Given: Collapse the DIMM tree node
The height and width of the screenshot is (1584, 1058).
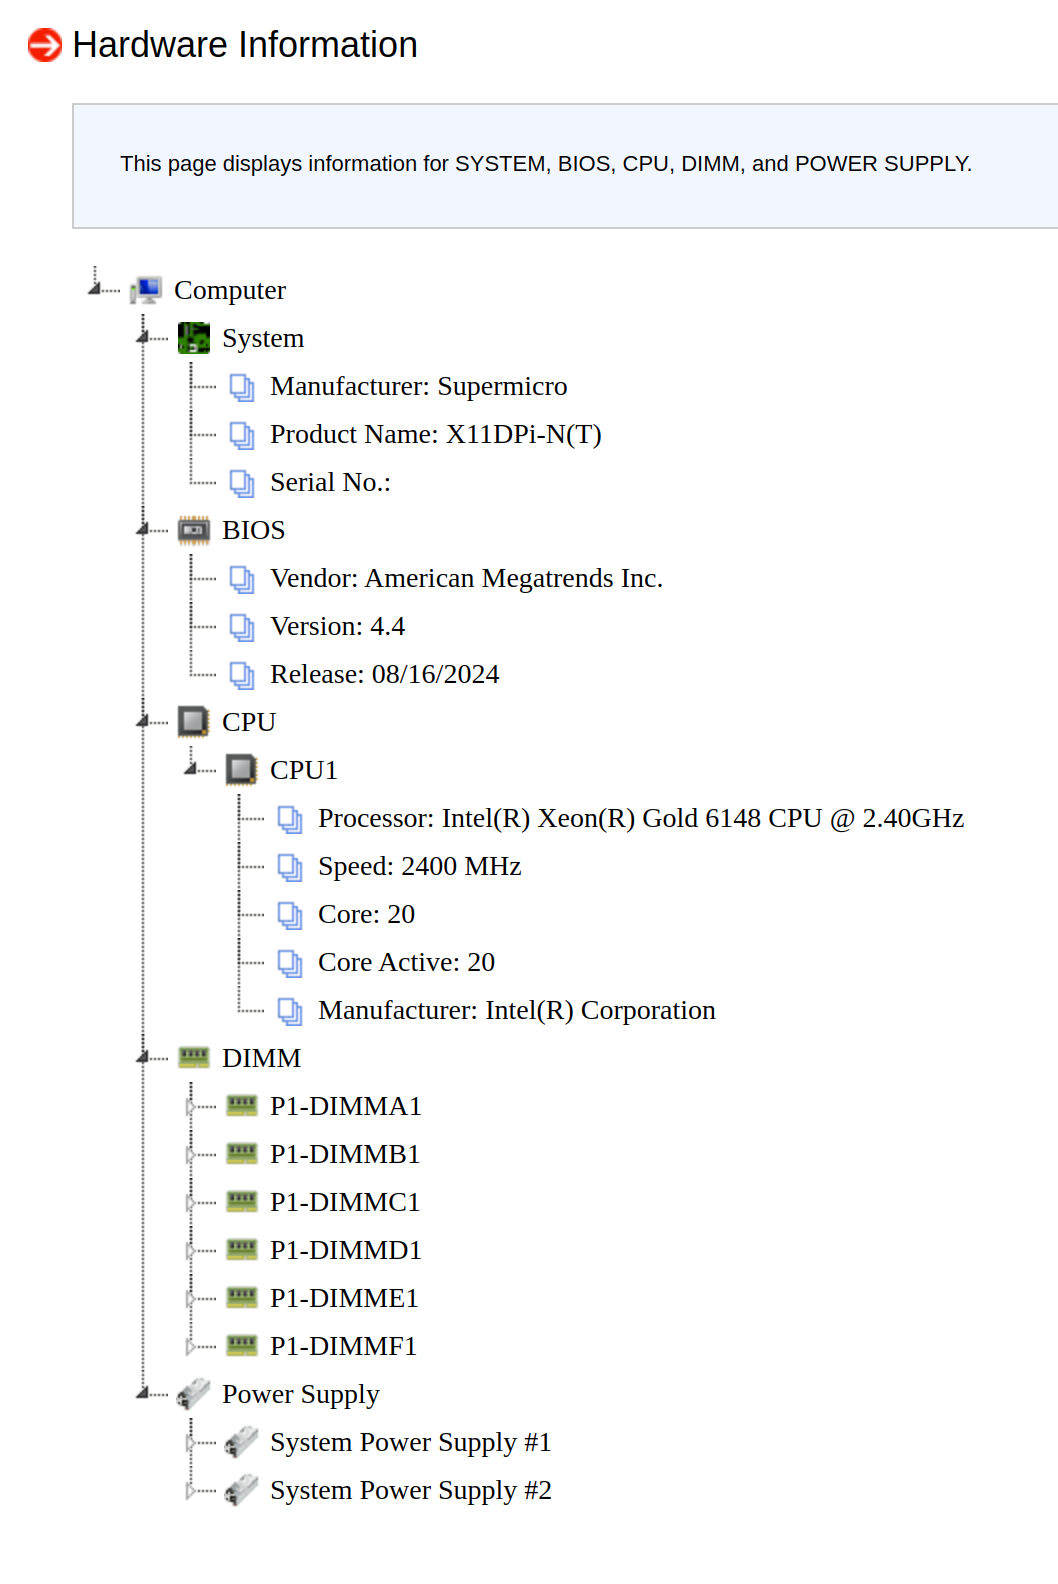Looking at the screenshot, I should click(x=142, y=1057).
